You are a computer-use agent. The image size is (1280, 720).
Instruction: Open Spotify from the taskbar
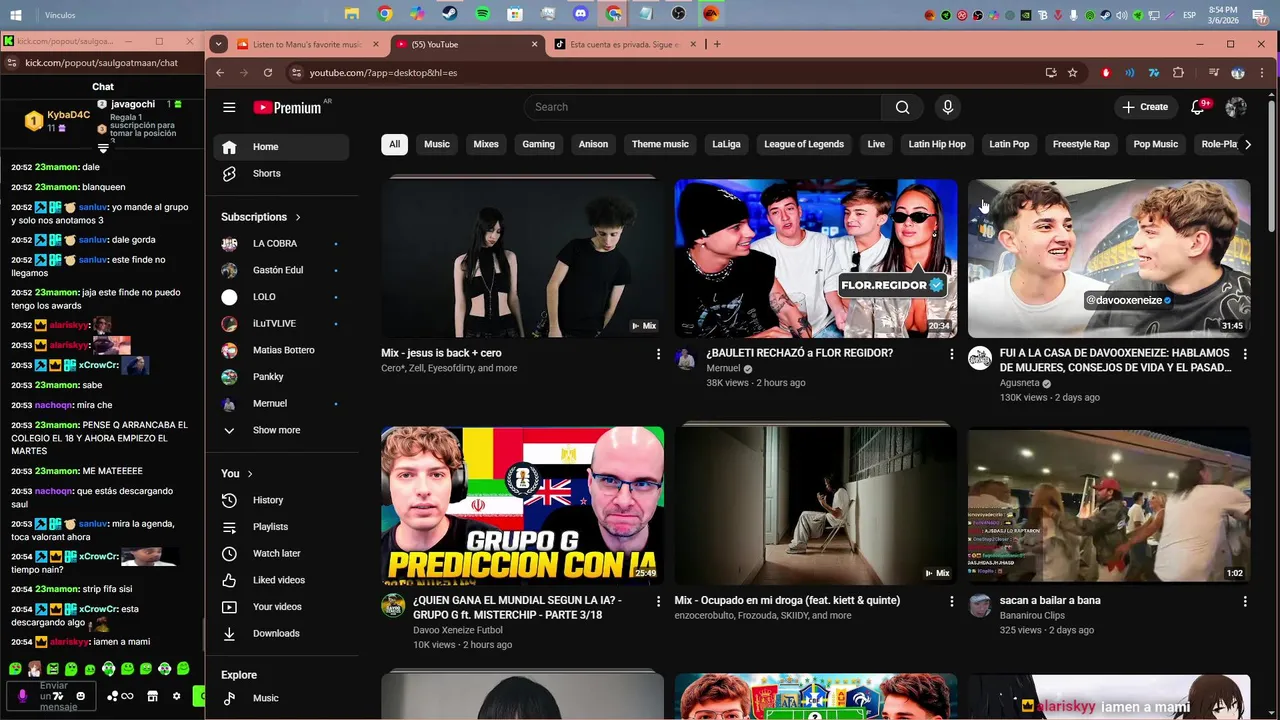483,14
